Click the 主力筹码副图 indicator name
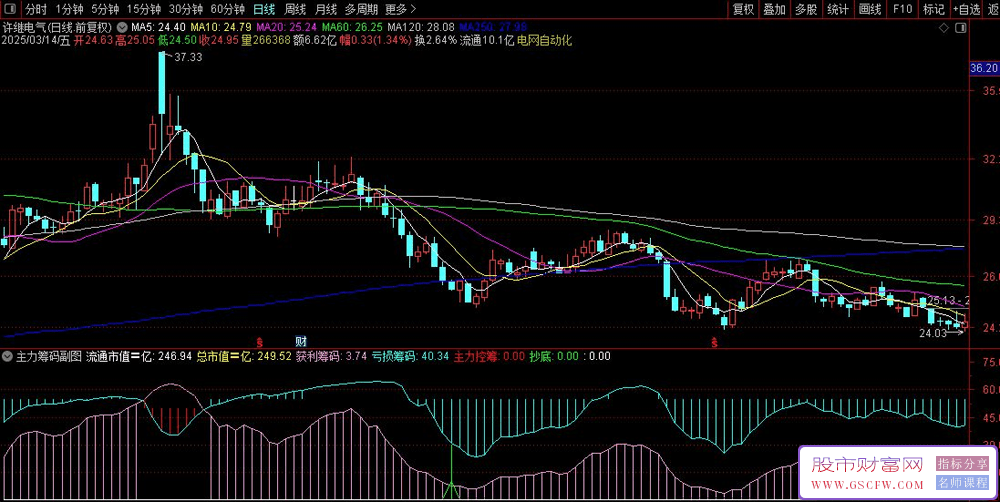1000x502 pixels. 48,357
